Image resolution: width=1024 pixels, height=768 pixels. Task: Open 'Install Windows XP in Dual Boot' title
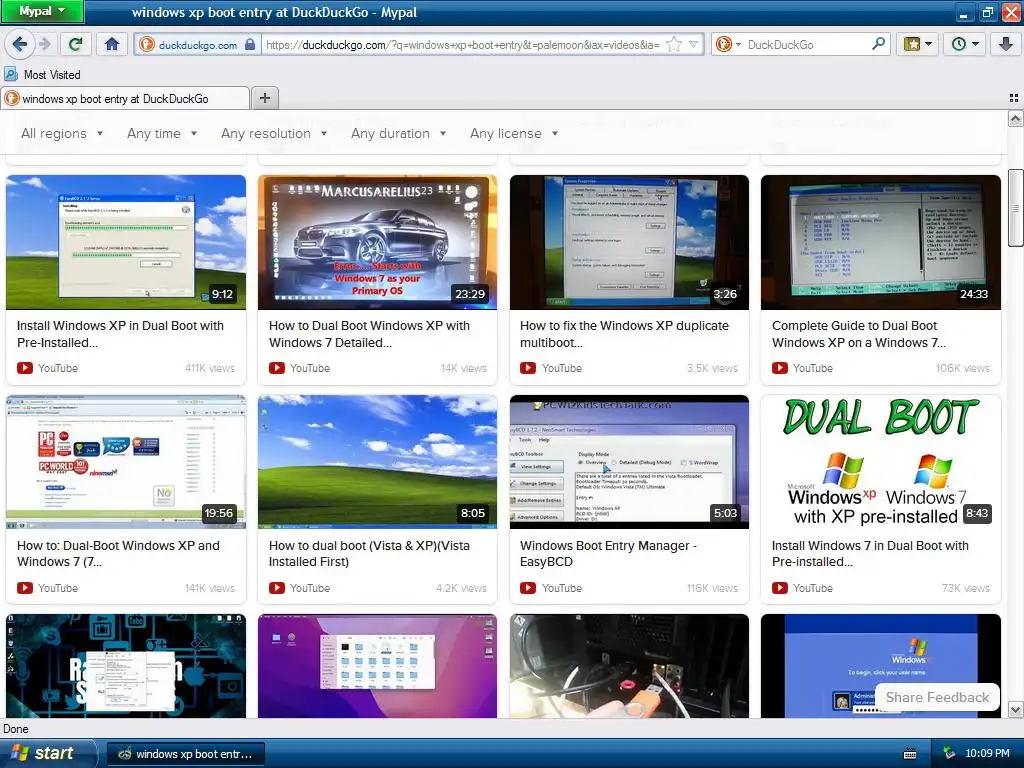[x=120, y=334]
